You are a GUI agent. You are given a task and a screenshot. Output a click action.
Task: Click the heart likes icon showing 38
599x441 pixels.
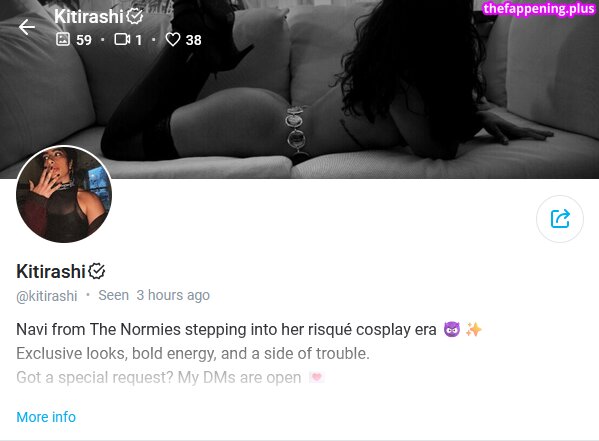[173, 39]
